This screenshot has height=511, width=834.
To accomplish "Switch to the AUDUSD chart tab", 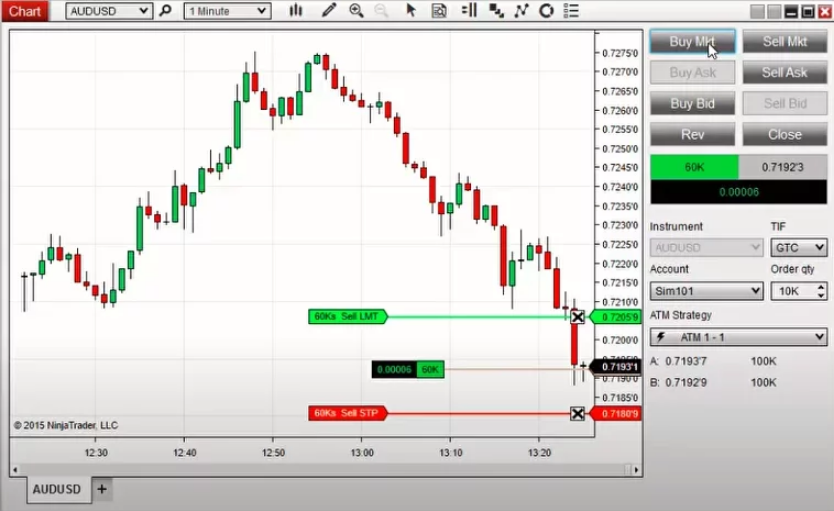I will (x=56, y=489).
